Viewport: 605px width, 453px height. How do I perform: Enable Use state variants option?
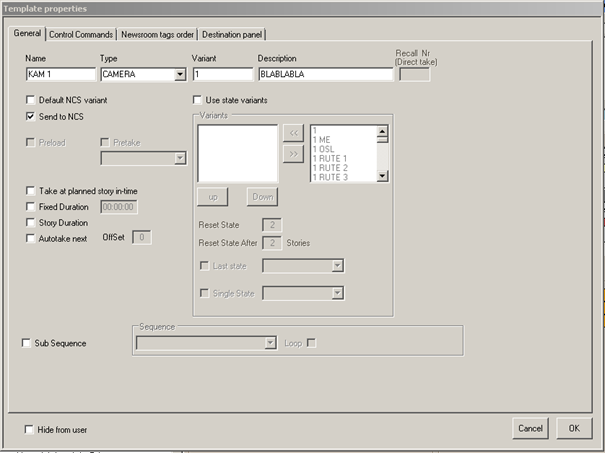click(x=197, y=100)
